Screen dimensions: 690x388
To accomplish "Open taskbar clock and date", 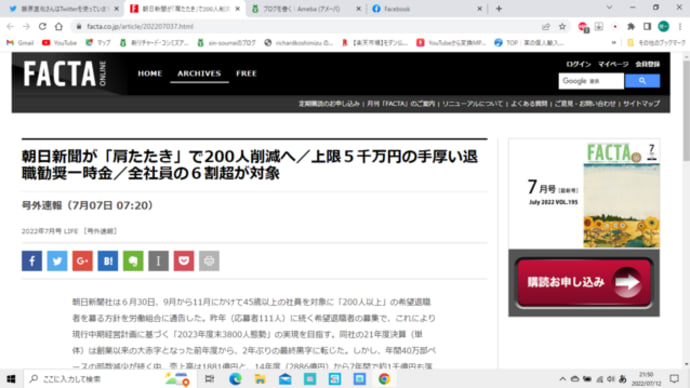I will point(646,379).
